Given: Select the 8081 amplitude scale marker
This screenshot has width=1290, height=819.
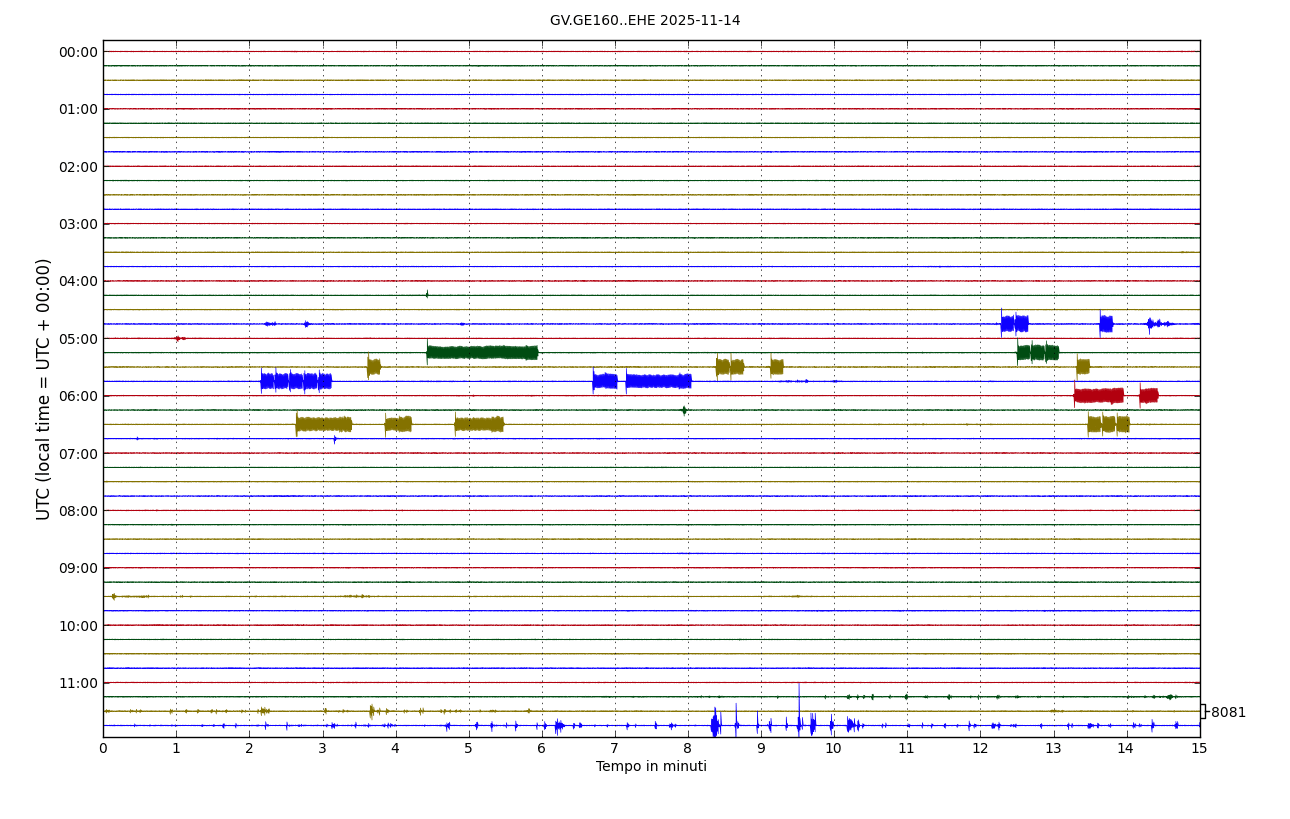Looking at the screenshot, I should (x=1227, y=713).
